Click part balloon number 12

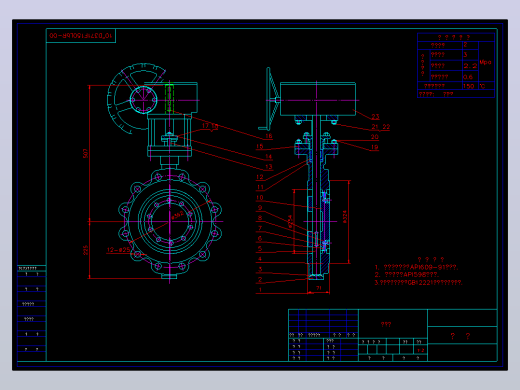260,177
